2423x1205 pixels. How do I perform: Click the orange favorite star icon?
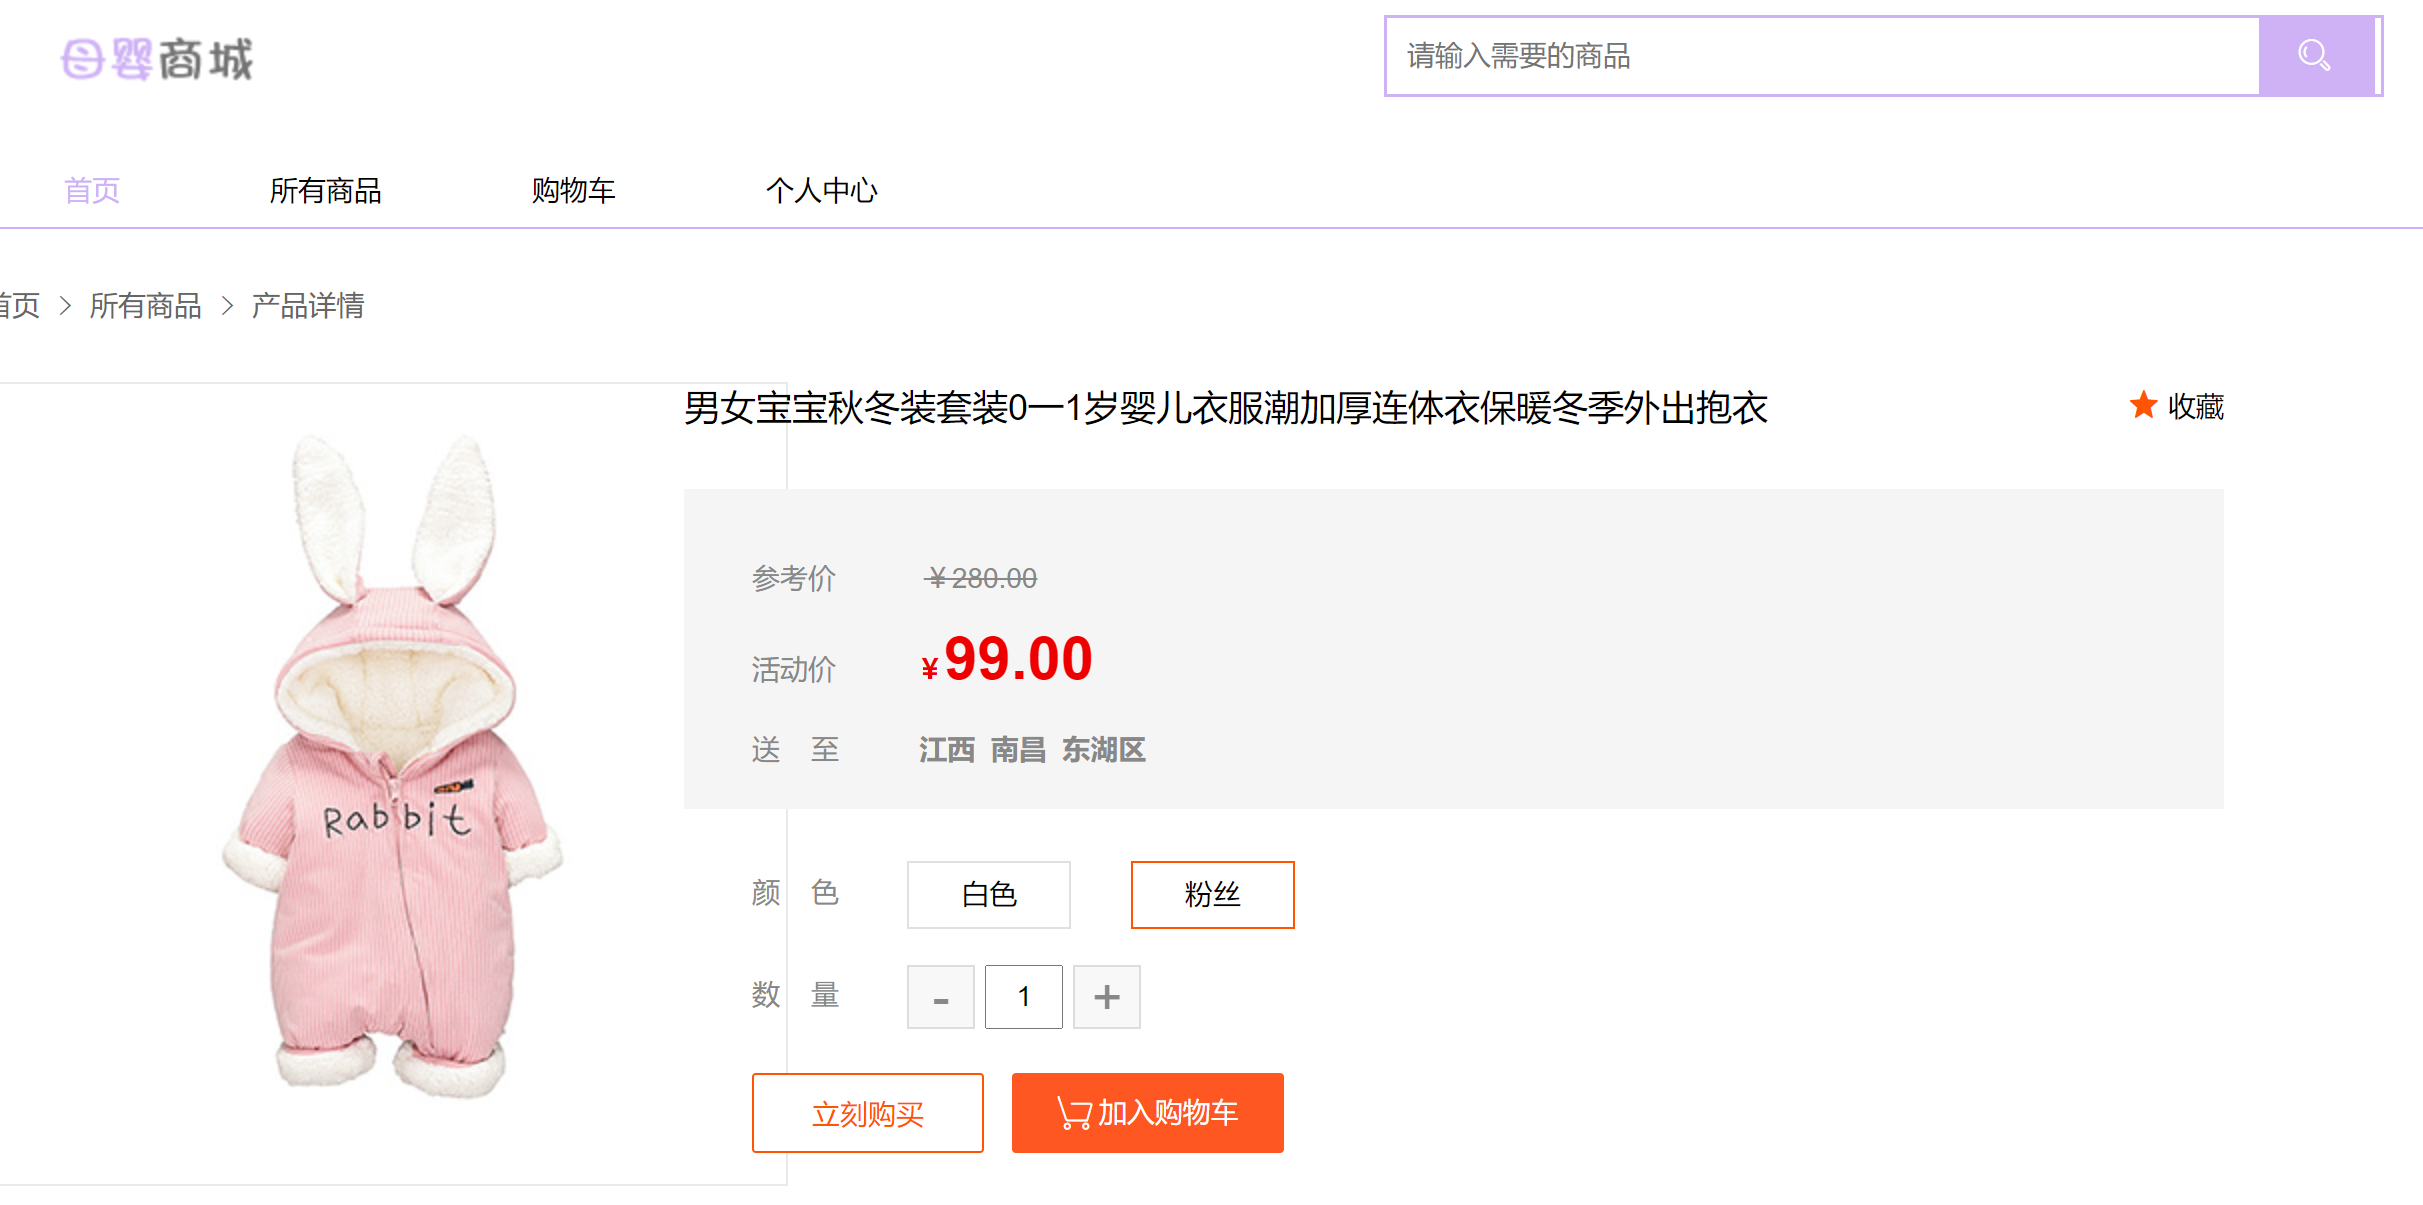2143,405
